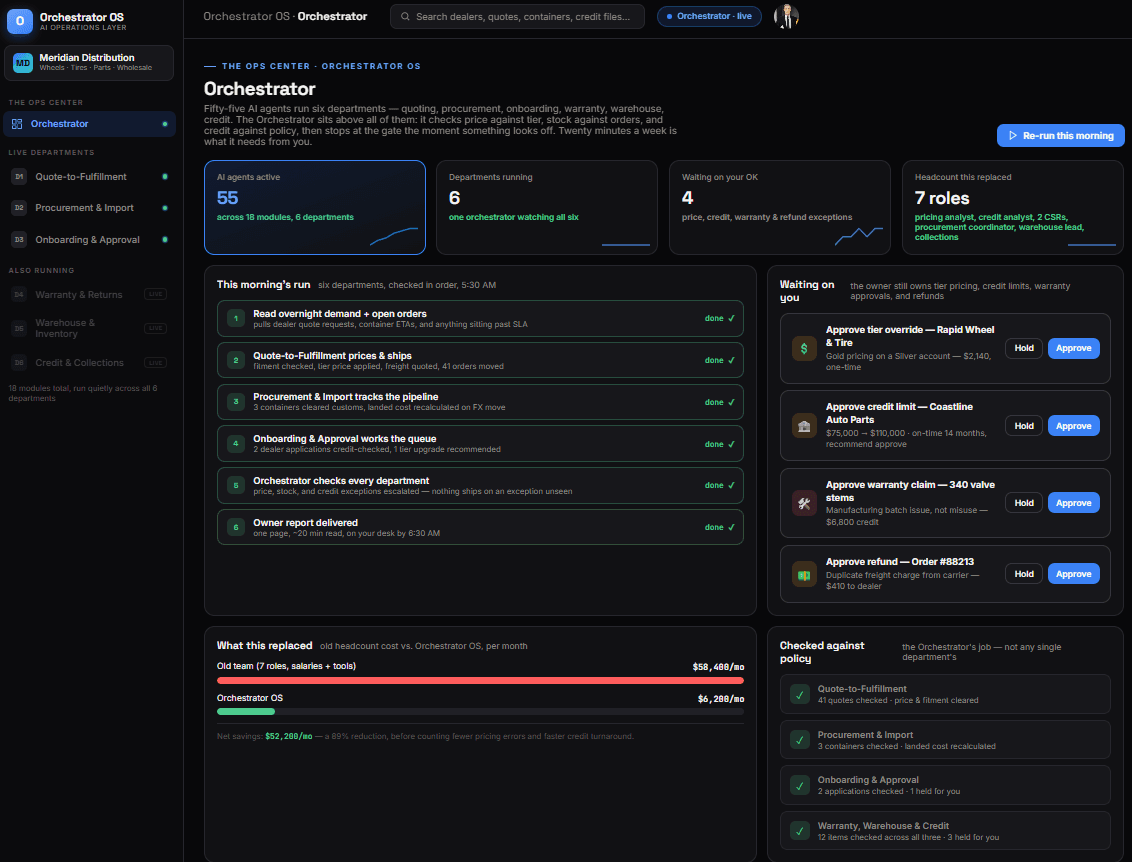The width and height of the screenshot is (1132, 862).
Task: Hold refund for Order #88213
Action: (x=1024, y=575)
